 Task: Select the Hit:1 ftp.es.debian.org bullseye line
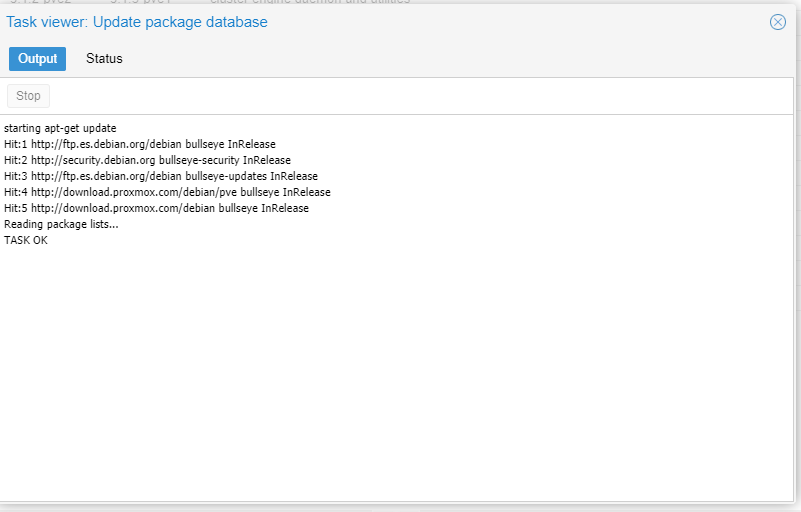point(139,144)
